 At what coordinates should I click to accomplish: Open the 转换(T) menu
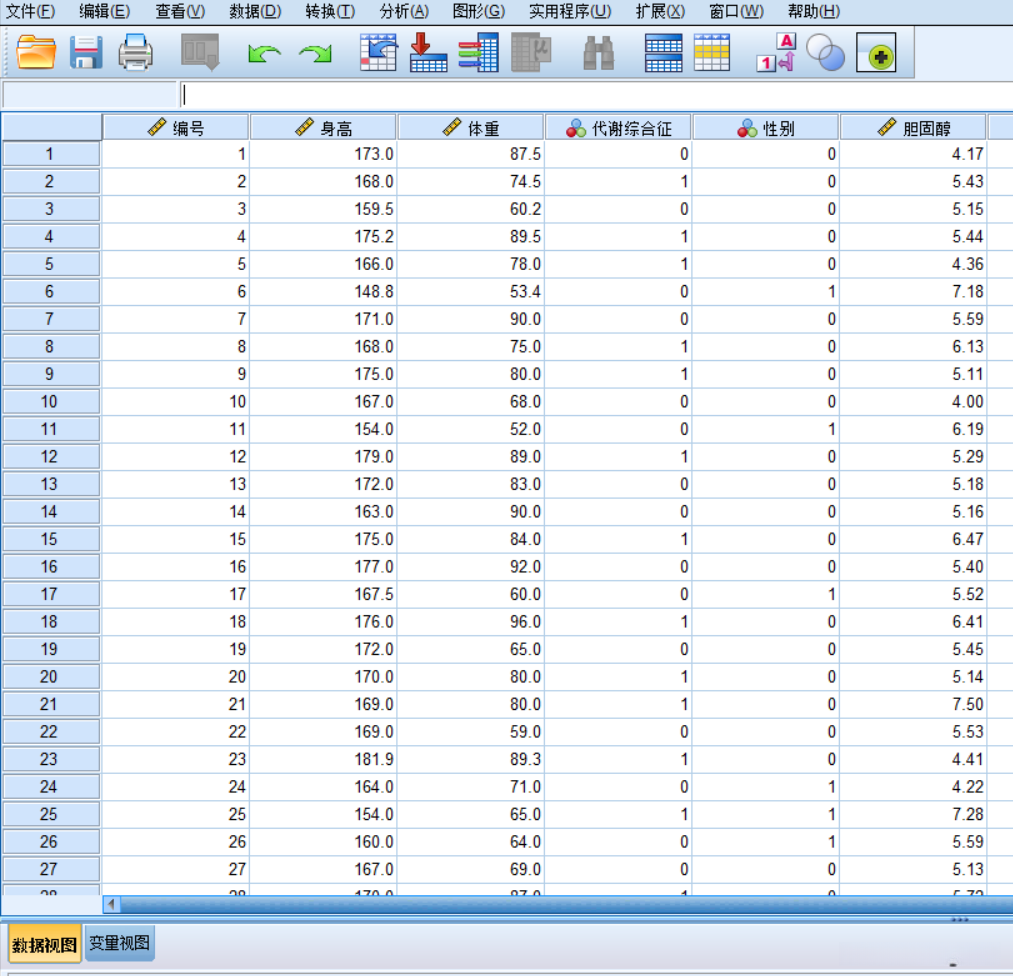coord(330,11)
